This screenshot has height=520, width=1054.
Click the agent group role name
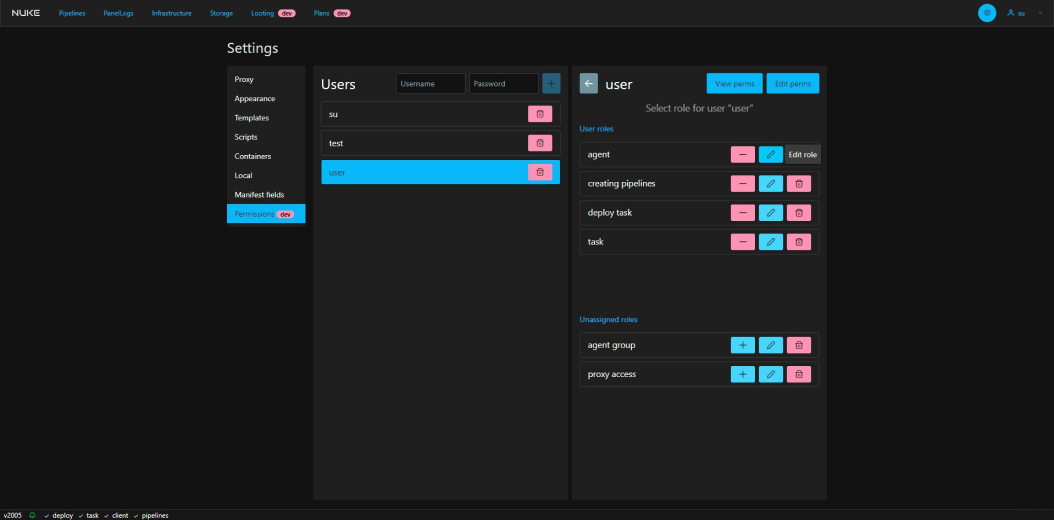(611, 345)
